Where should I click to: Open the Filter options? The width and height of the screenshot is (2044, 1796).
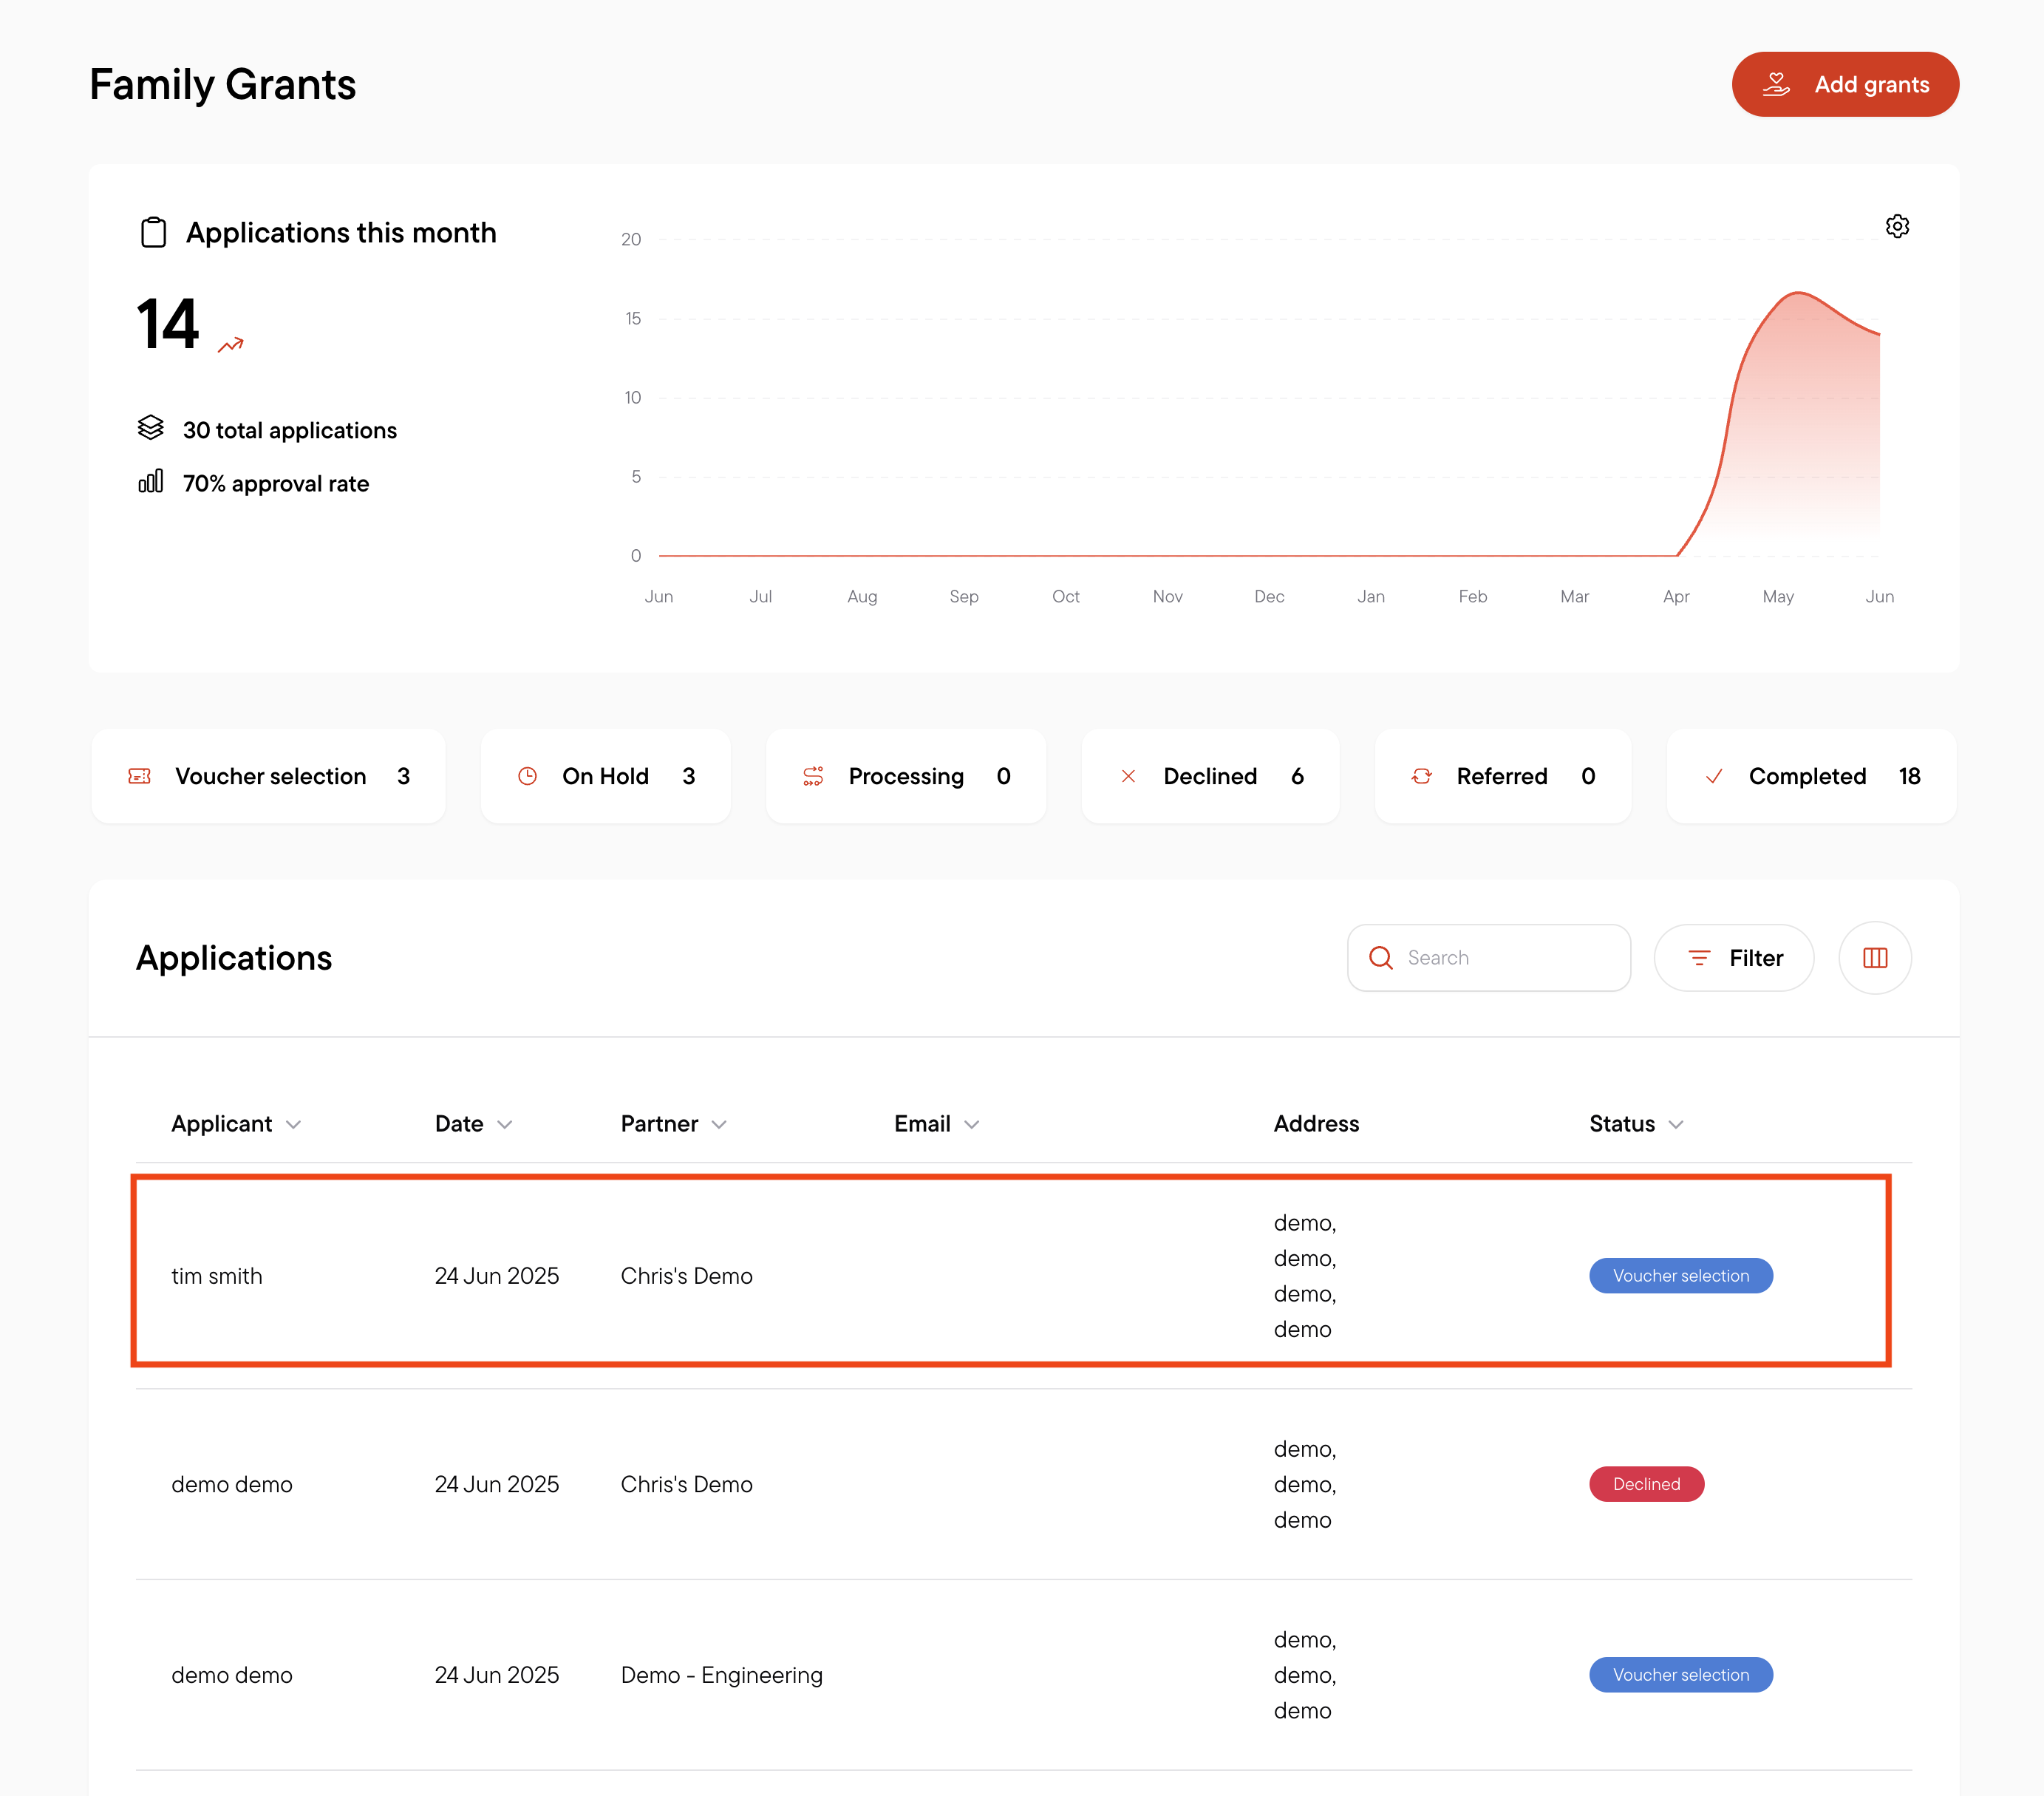(1734, 958)
